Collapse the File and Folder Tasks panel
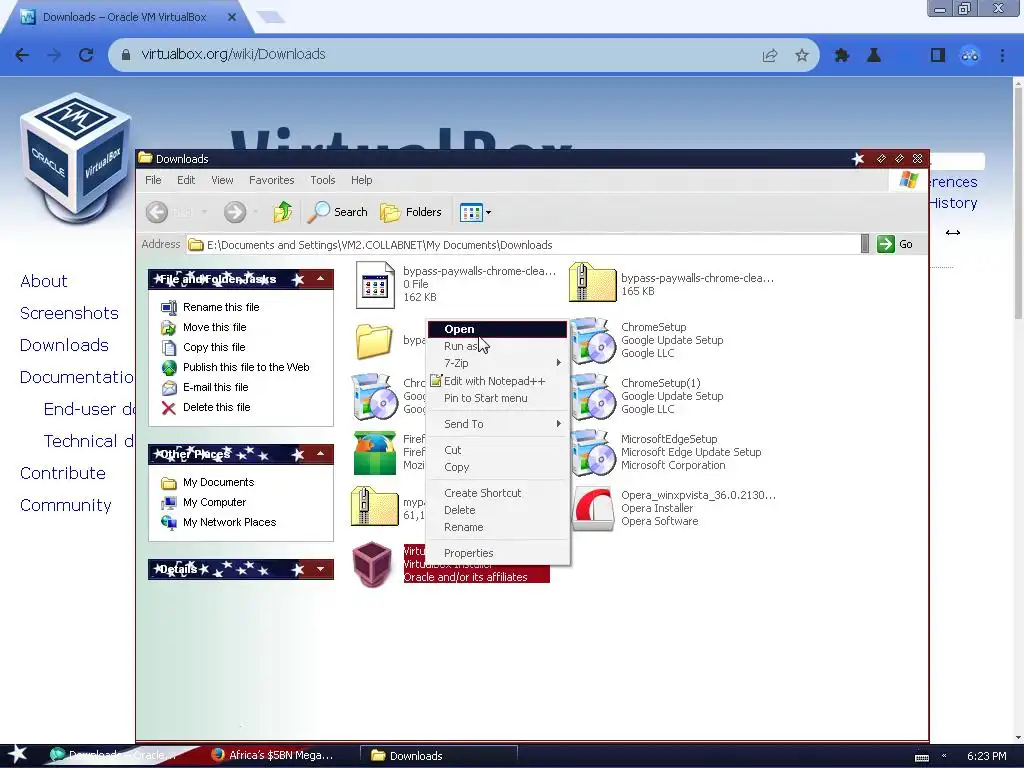This screenshot has height=768, width=1024. click(321, 279)
